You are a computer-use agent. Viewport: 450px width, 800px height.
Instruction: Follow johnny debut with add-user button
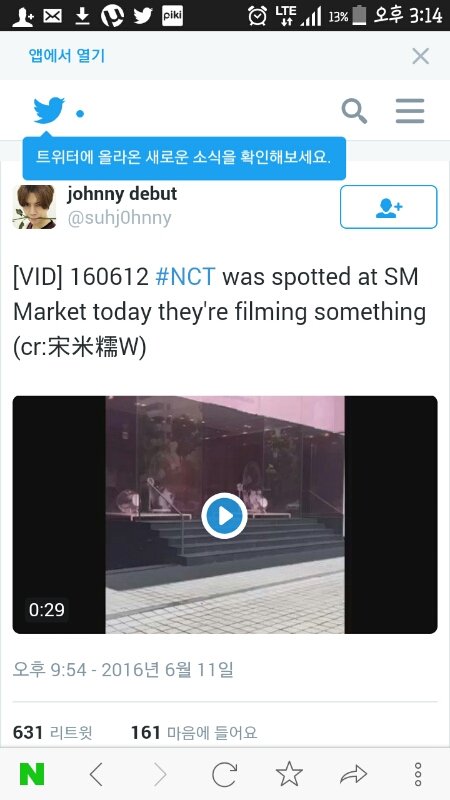click(x=388, y=207)
